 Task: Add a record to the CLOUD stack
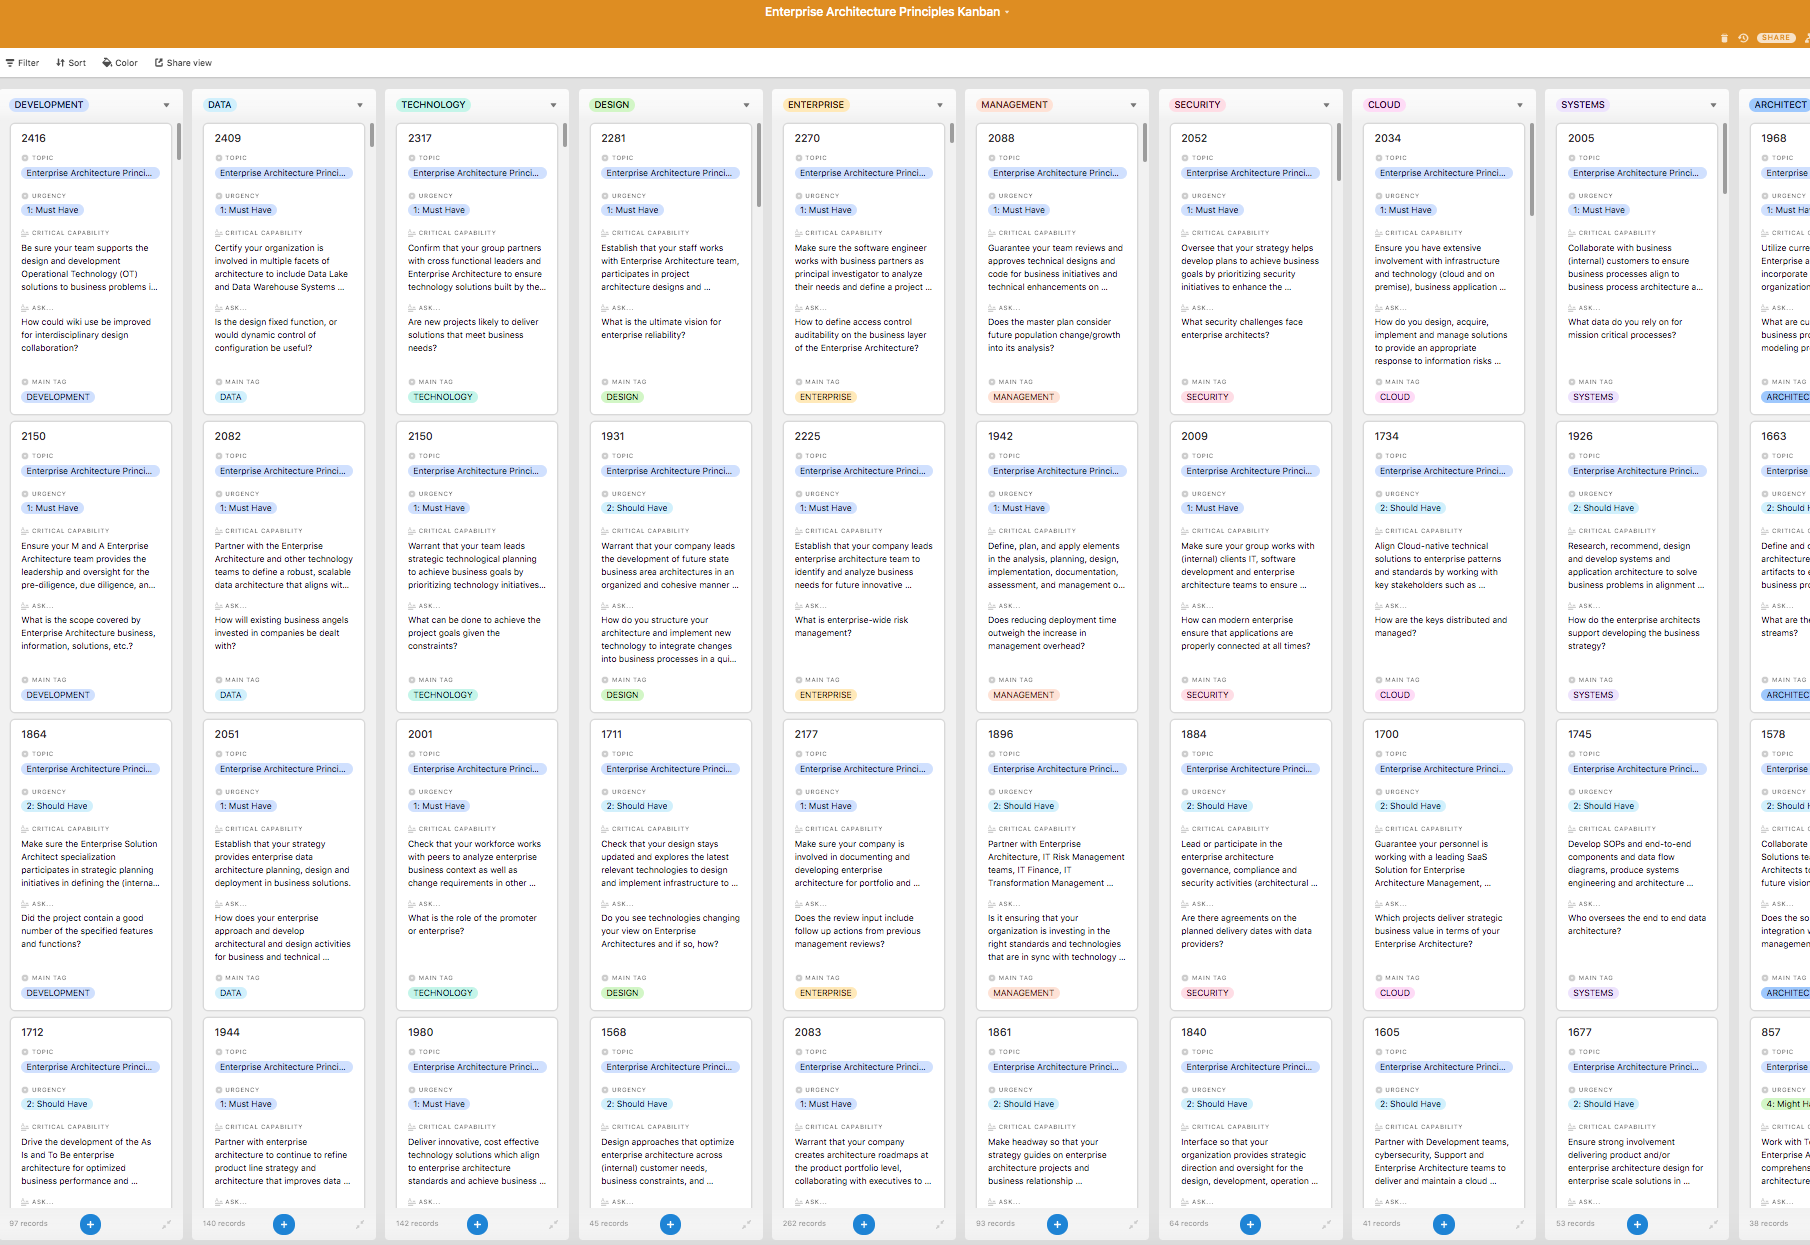[x=1443, y=1224]
